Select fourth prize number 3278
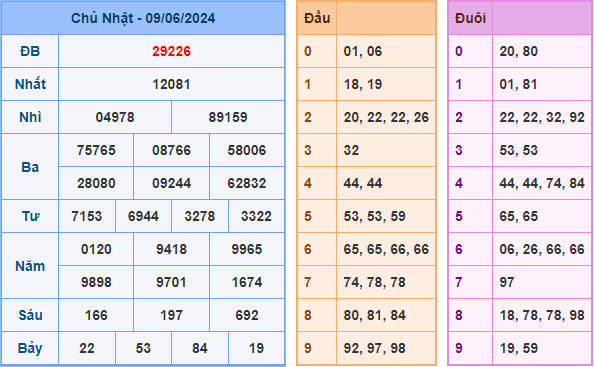 point(200,216)
